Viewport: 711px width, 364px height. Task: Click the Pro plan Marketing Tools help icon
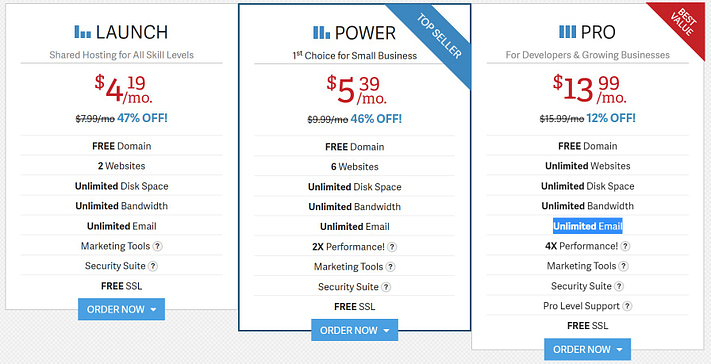pyautogui.click(x=623, y=266)
